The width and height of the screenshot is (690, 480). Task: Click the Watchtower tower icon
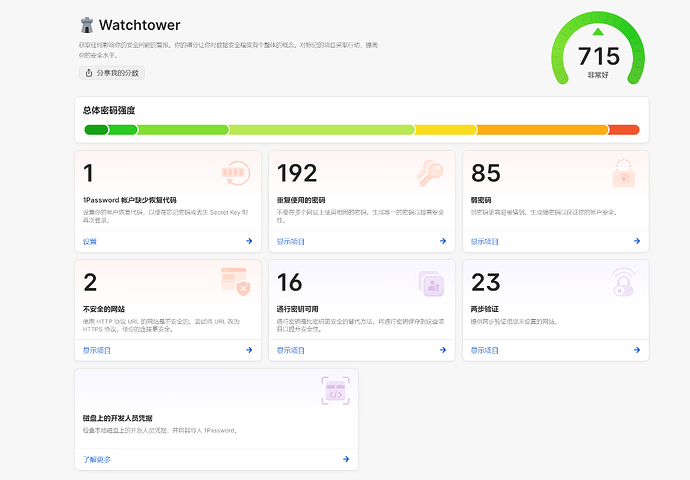coord(87,25)
